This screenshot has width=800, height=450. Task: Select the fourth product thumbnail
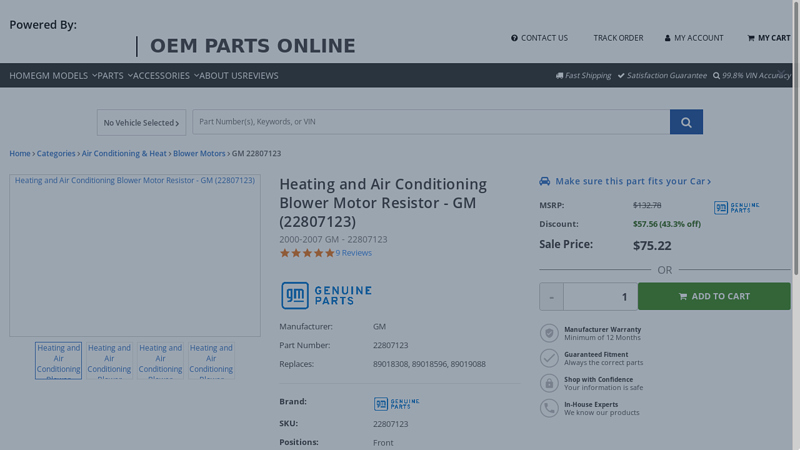(x=211, y=361)
